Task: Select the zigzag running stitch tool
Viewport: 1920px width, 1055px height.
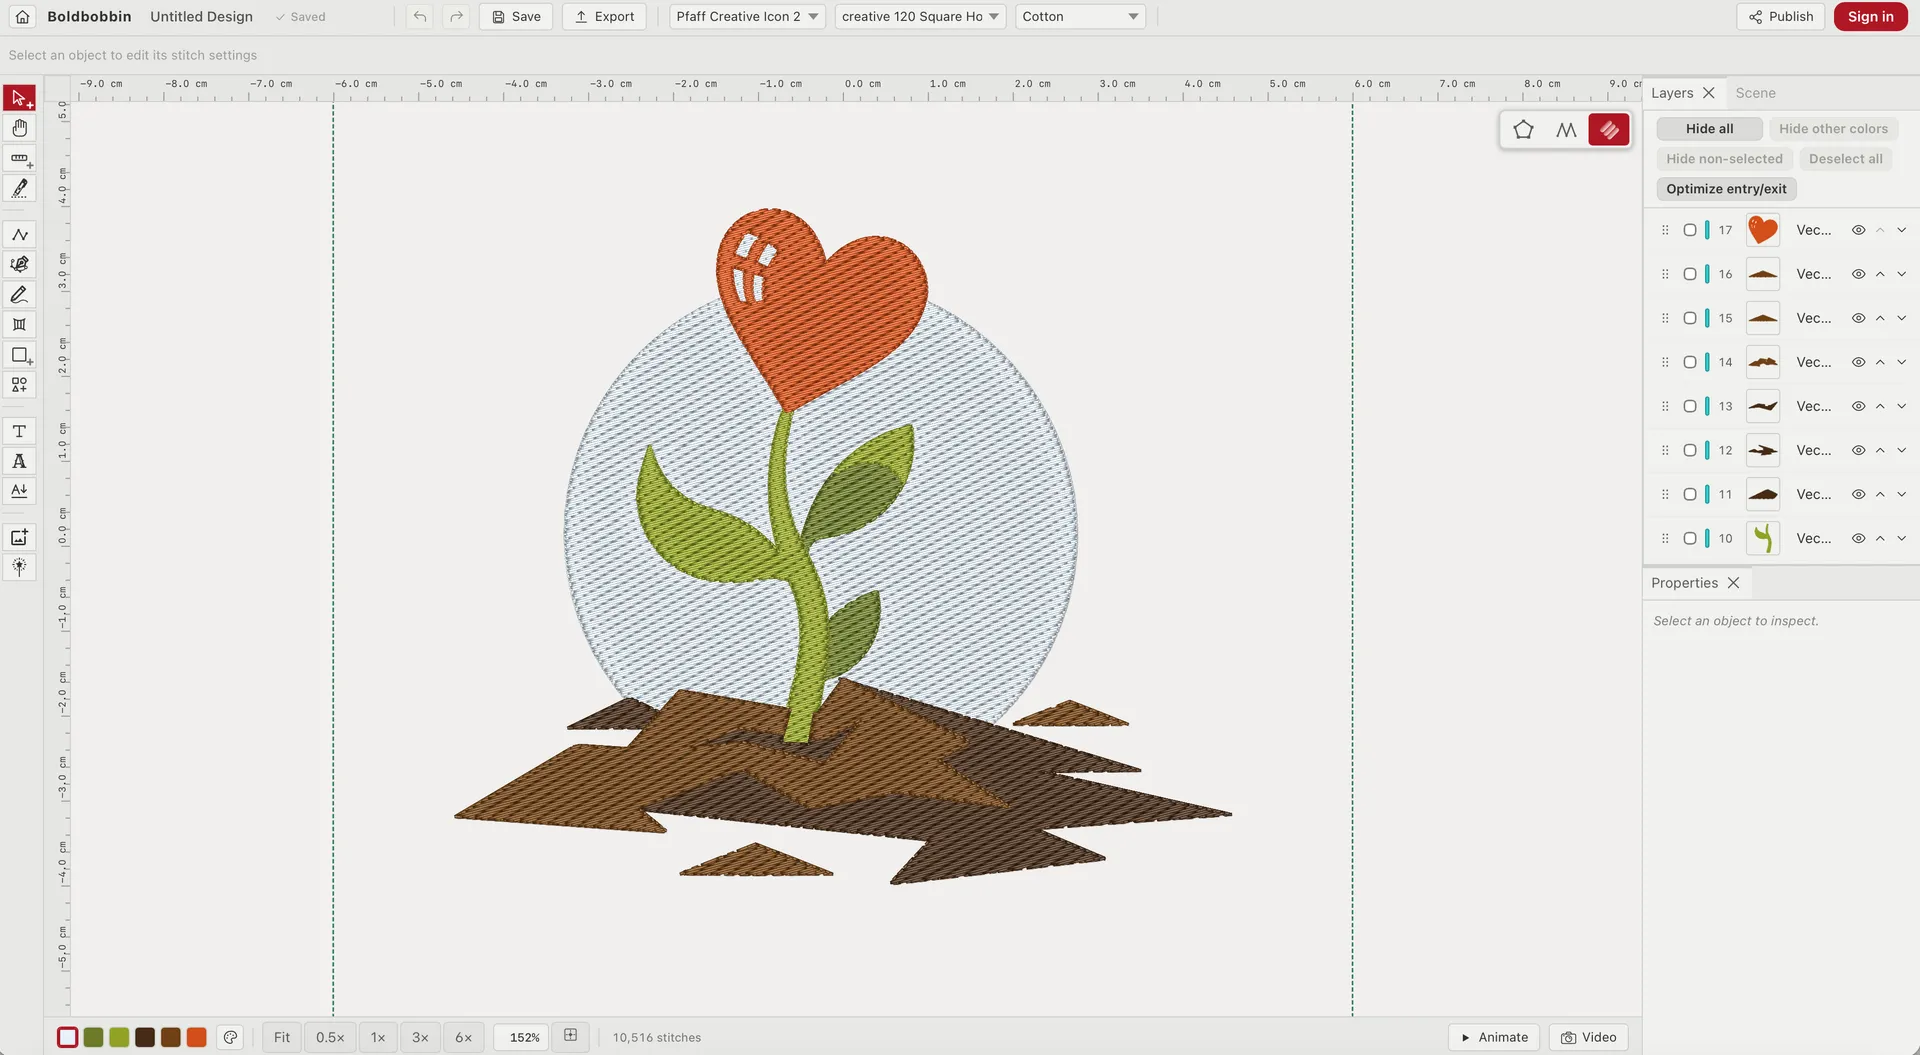Action: (x=19, y=234)
